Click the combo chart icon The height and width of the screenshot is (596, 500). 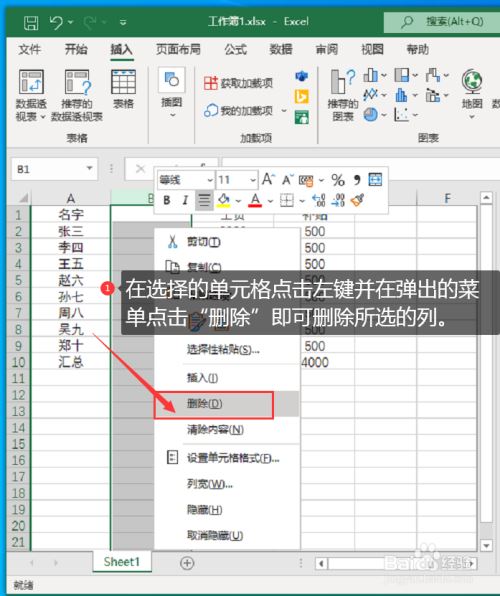433,95
